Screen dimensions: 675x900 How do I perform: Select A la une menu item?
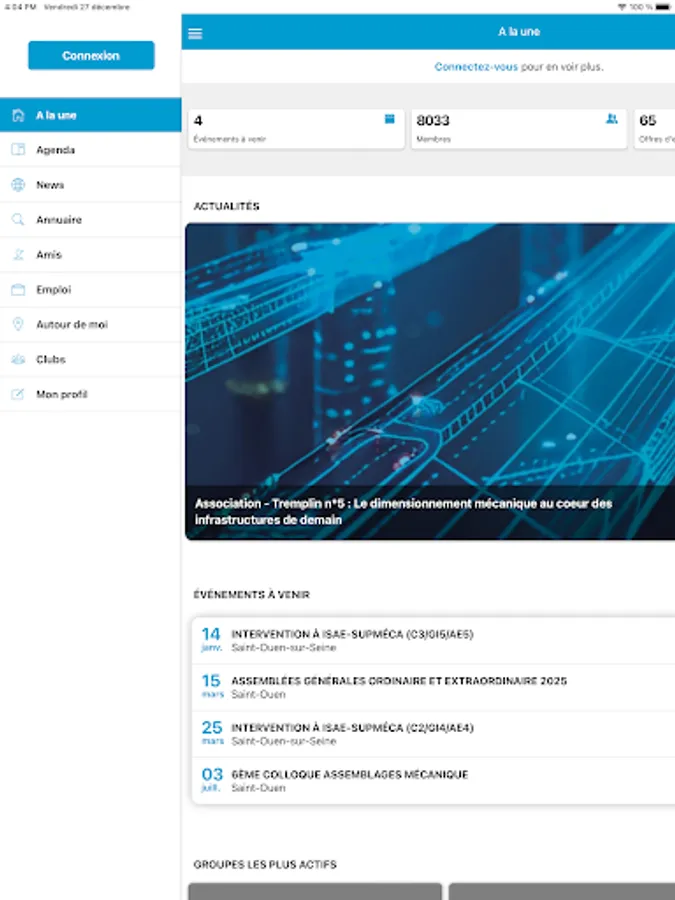click(91, 115)
